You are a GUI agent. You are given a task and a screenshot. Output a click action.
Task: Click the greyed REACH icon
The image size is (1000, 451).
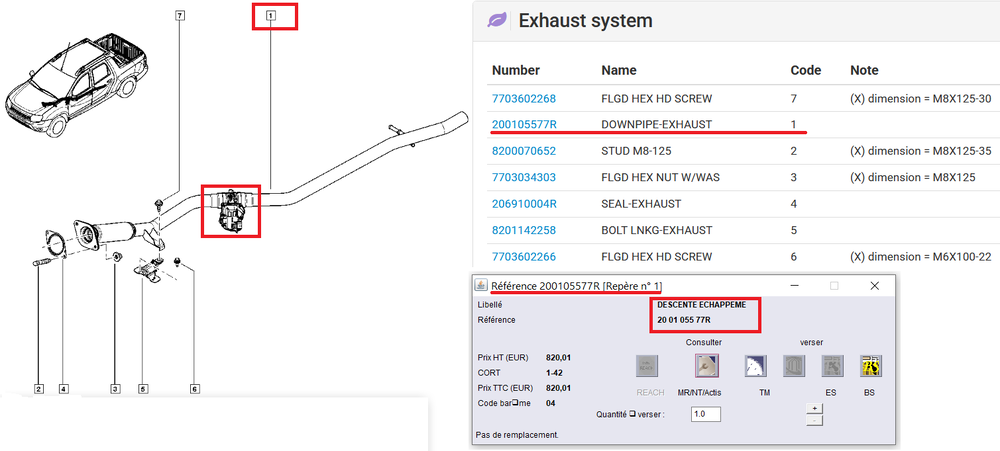(649, 367)
